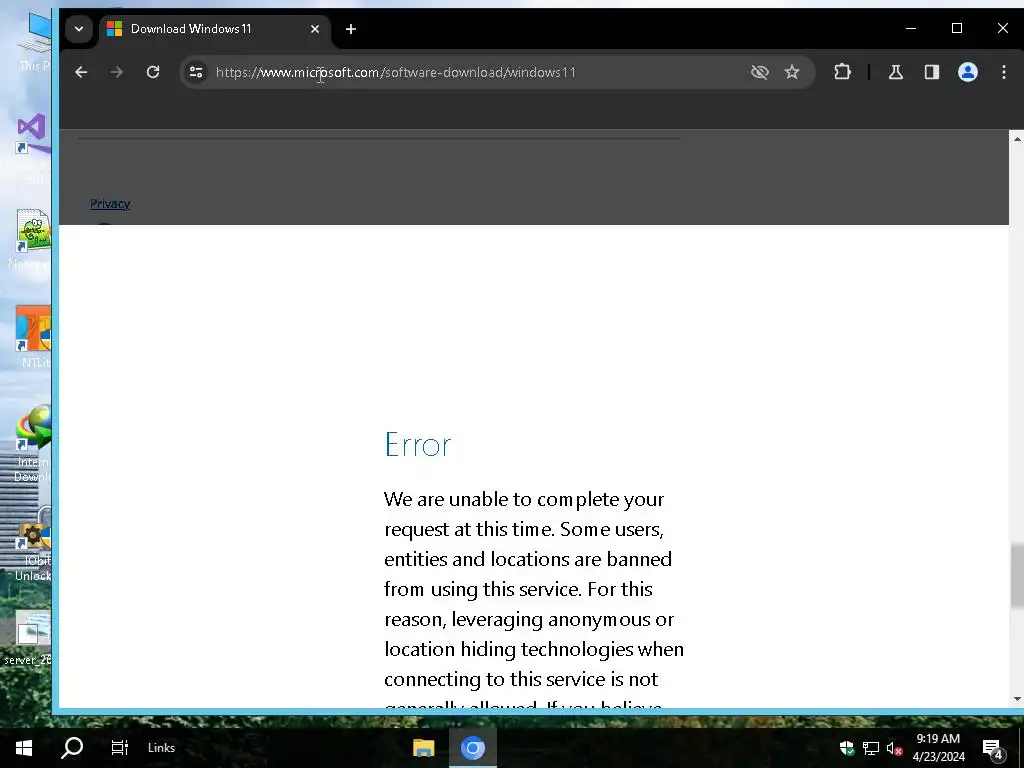
Task: Click the Error heading text
Action: [417, 445]
